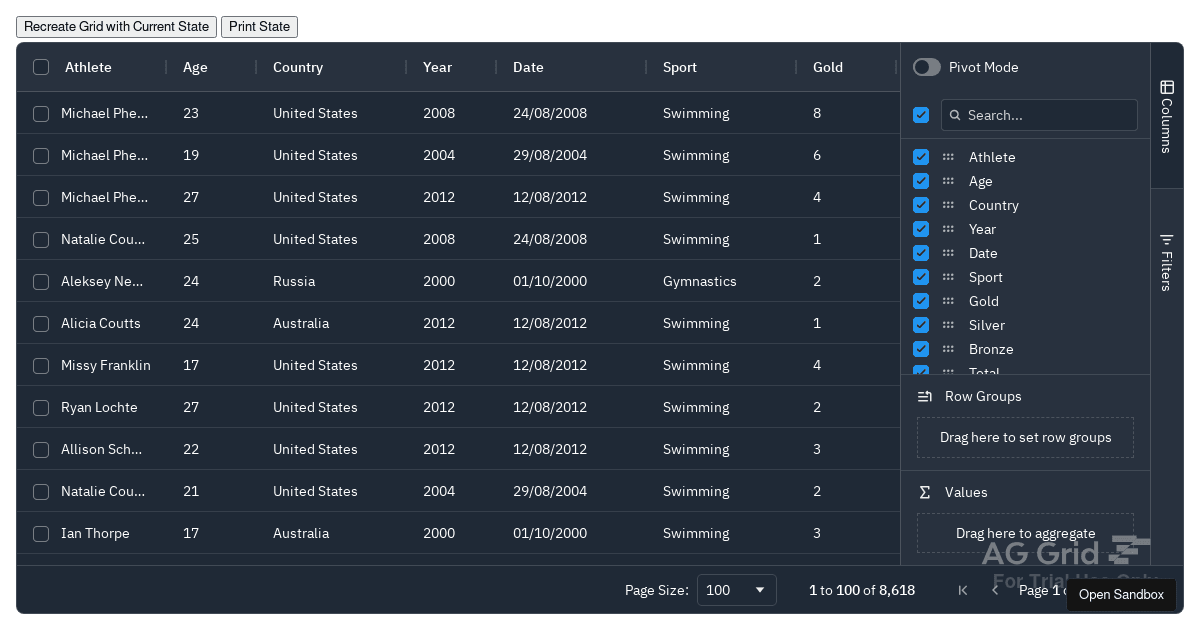
Task: Click the Values sigma aggregation icon
Action: click(924, 492)
